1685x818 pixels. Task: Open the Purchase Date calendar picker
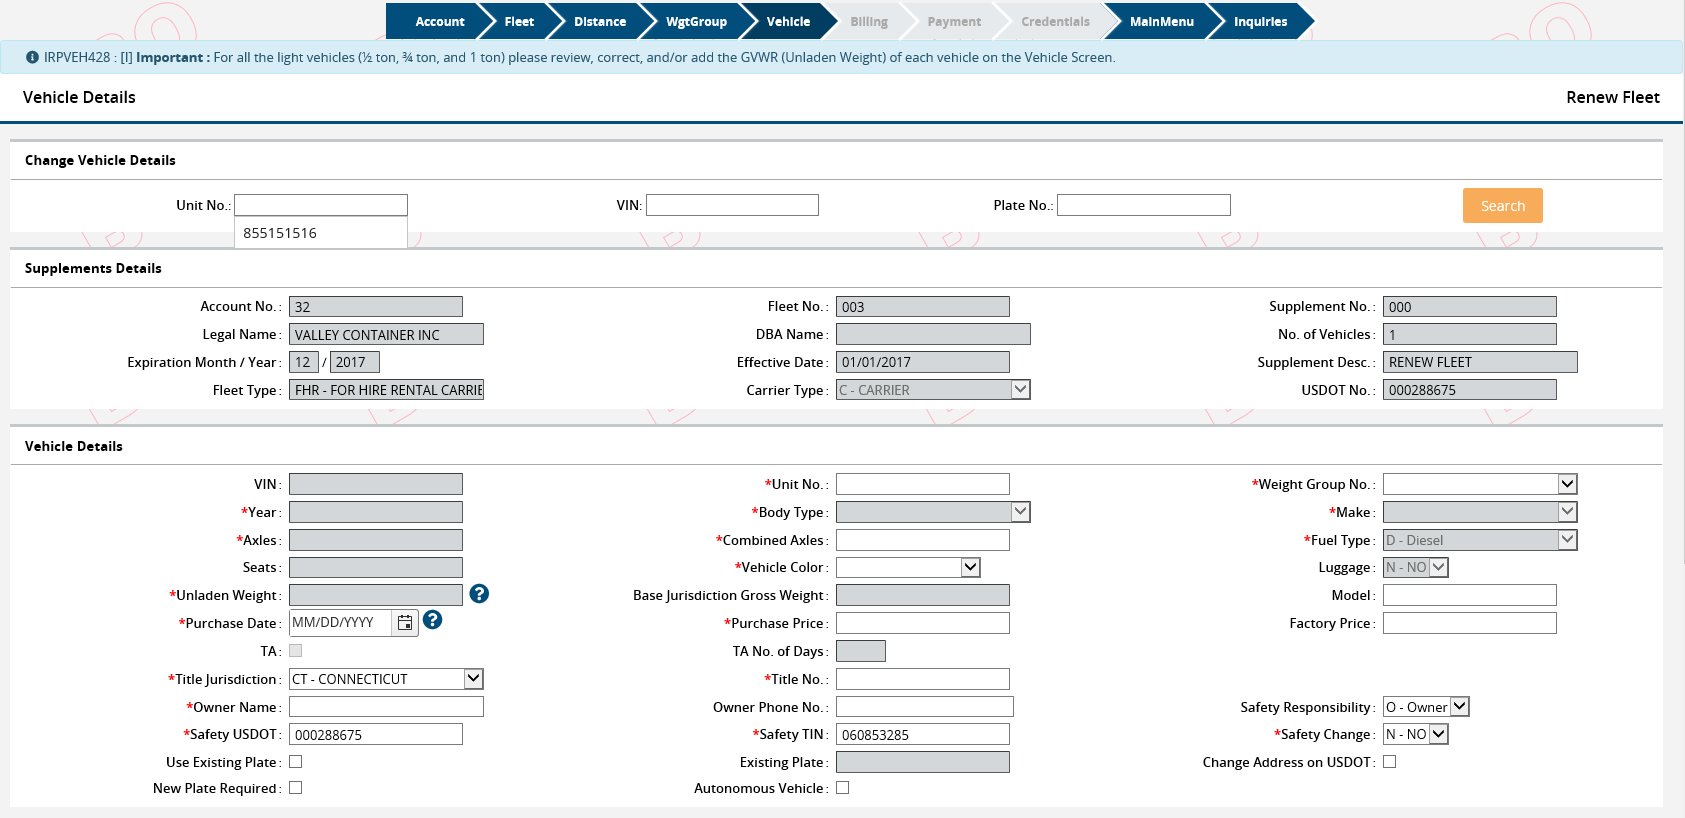(405, 623)
